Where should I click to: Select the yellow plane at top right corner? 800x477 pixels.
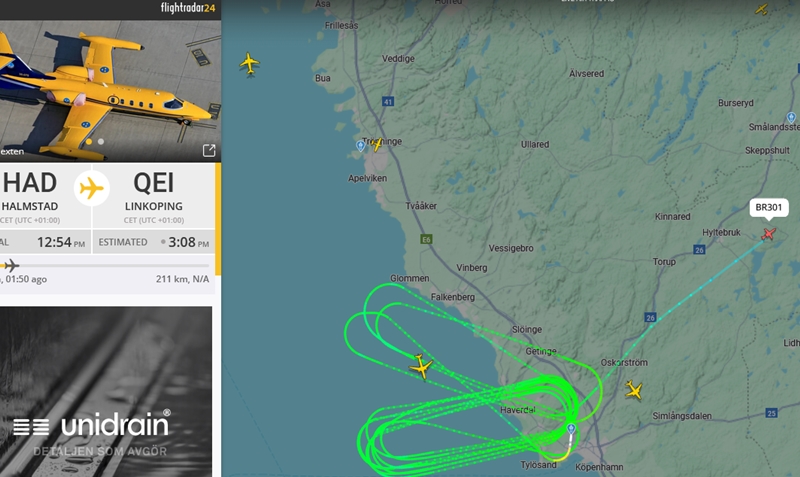[x=762, y=9]
